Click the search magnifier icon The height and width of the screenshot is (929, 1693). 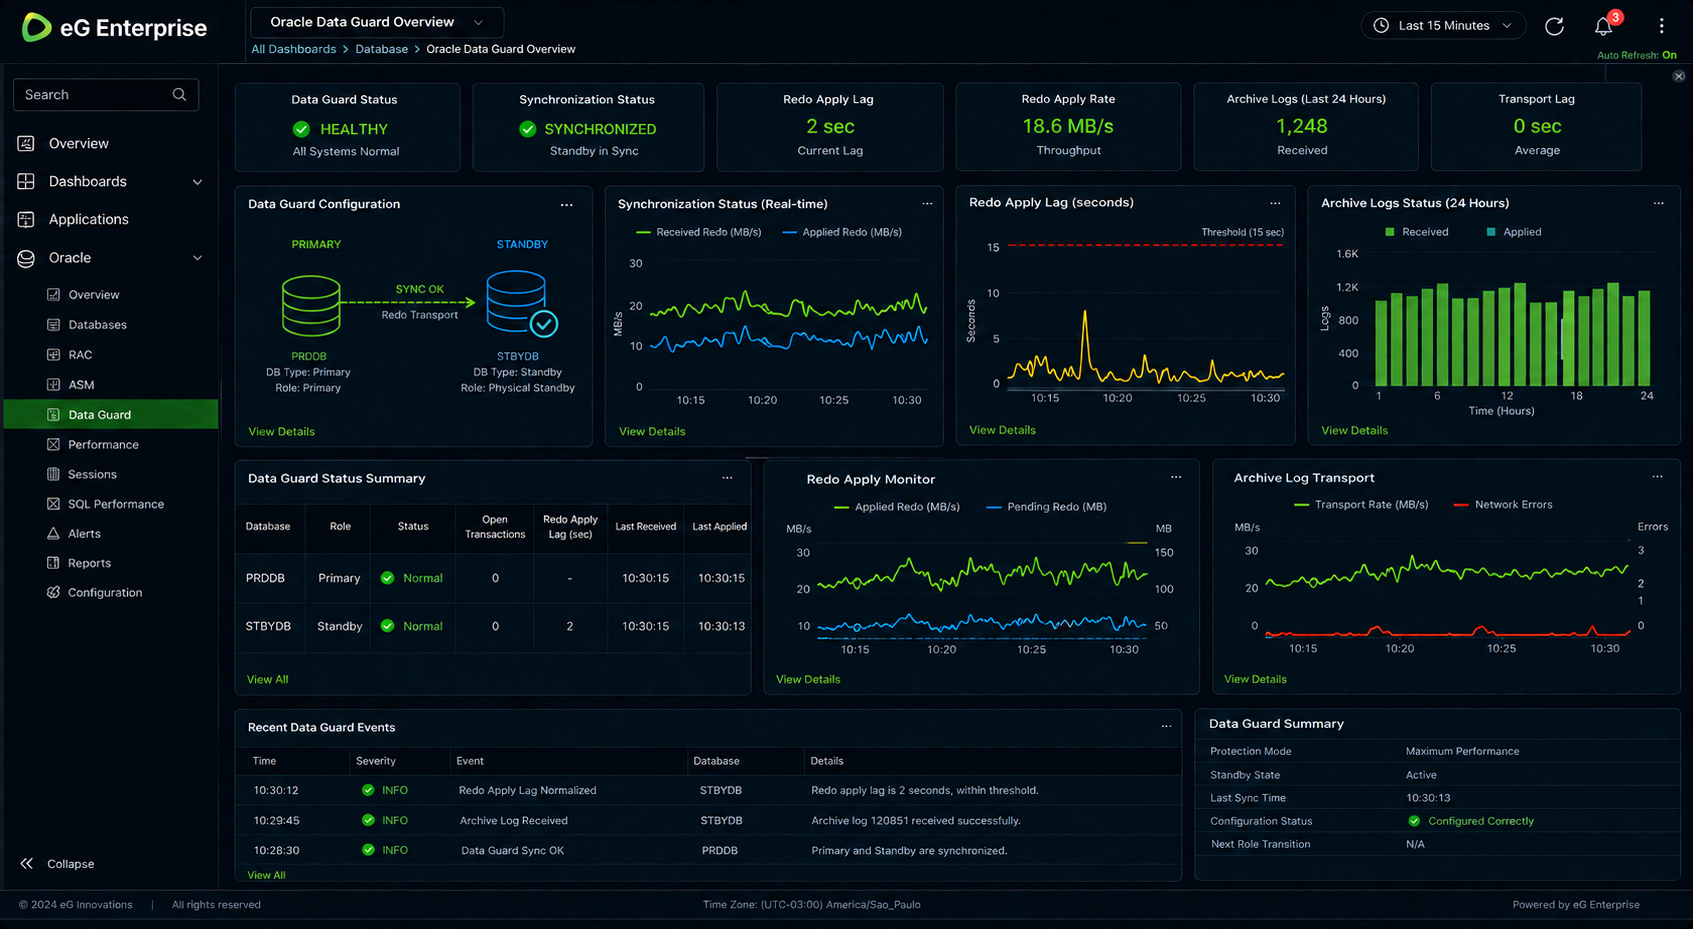pyautogui.click(x=179, y=94)
